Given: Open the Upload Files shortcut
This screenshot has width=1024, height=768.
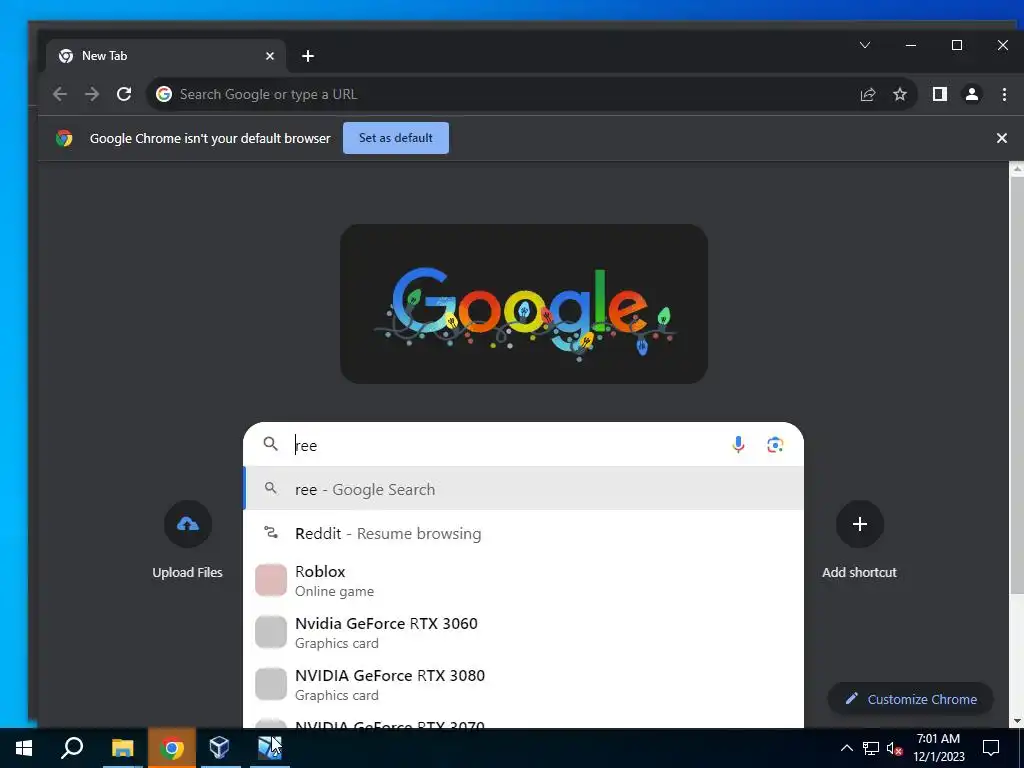Looking at the screenshot, I should (x=187, y=539).
